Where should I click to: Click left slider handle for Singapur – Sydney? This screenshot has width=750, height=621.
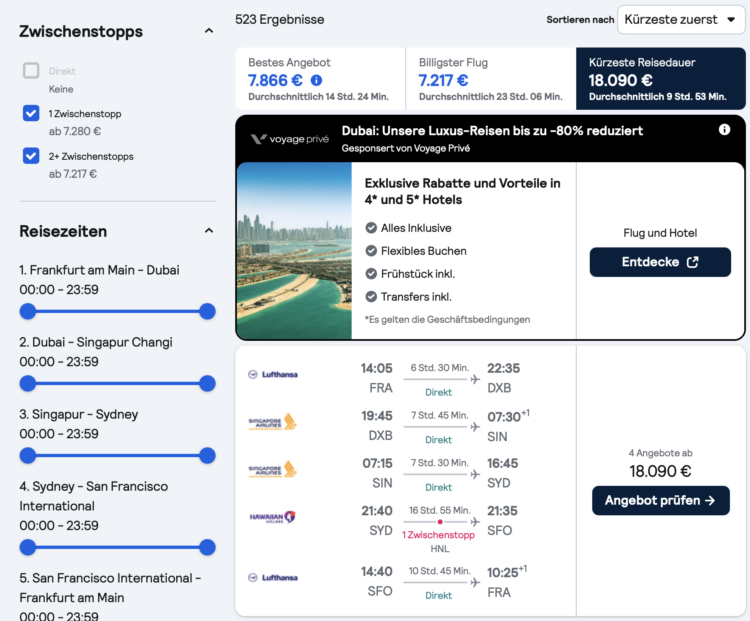click(x=28, y=455)
